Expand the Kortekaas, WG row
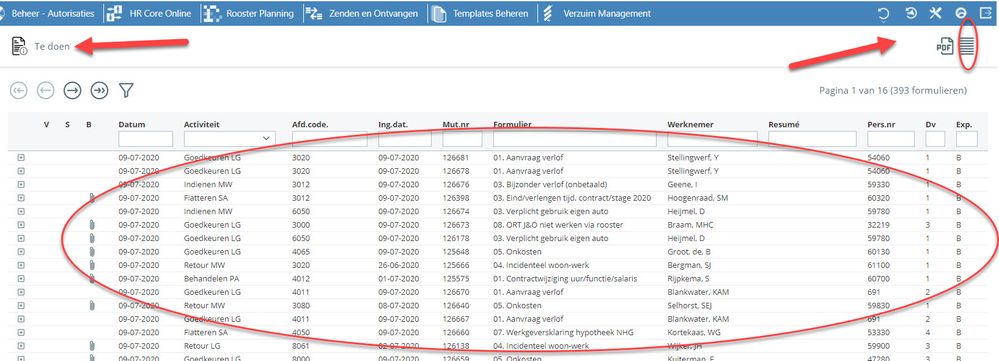 coord(20,332)
